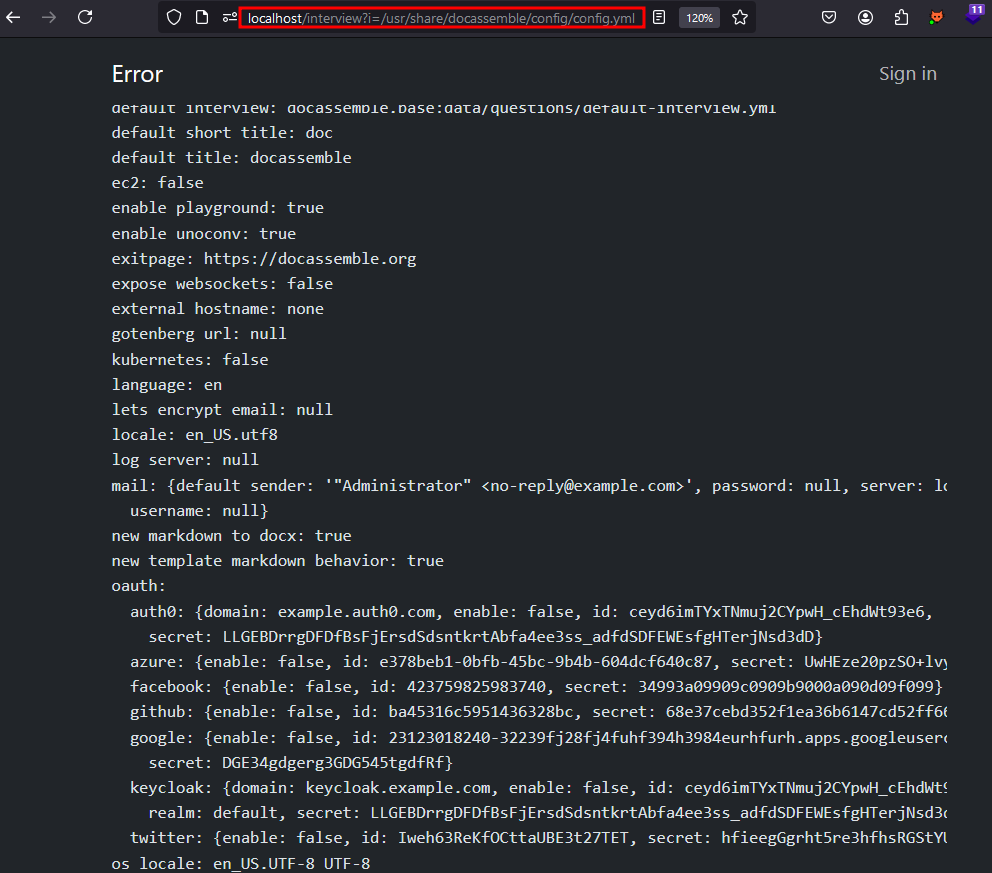Click 'new markdown to docx: true' line
This screenshot has width=992, height=873.
coord(232,536)
